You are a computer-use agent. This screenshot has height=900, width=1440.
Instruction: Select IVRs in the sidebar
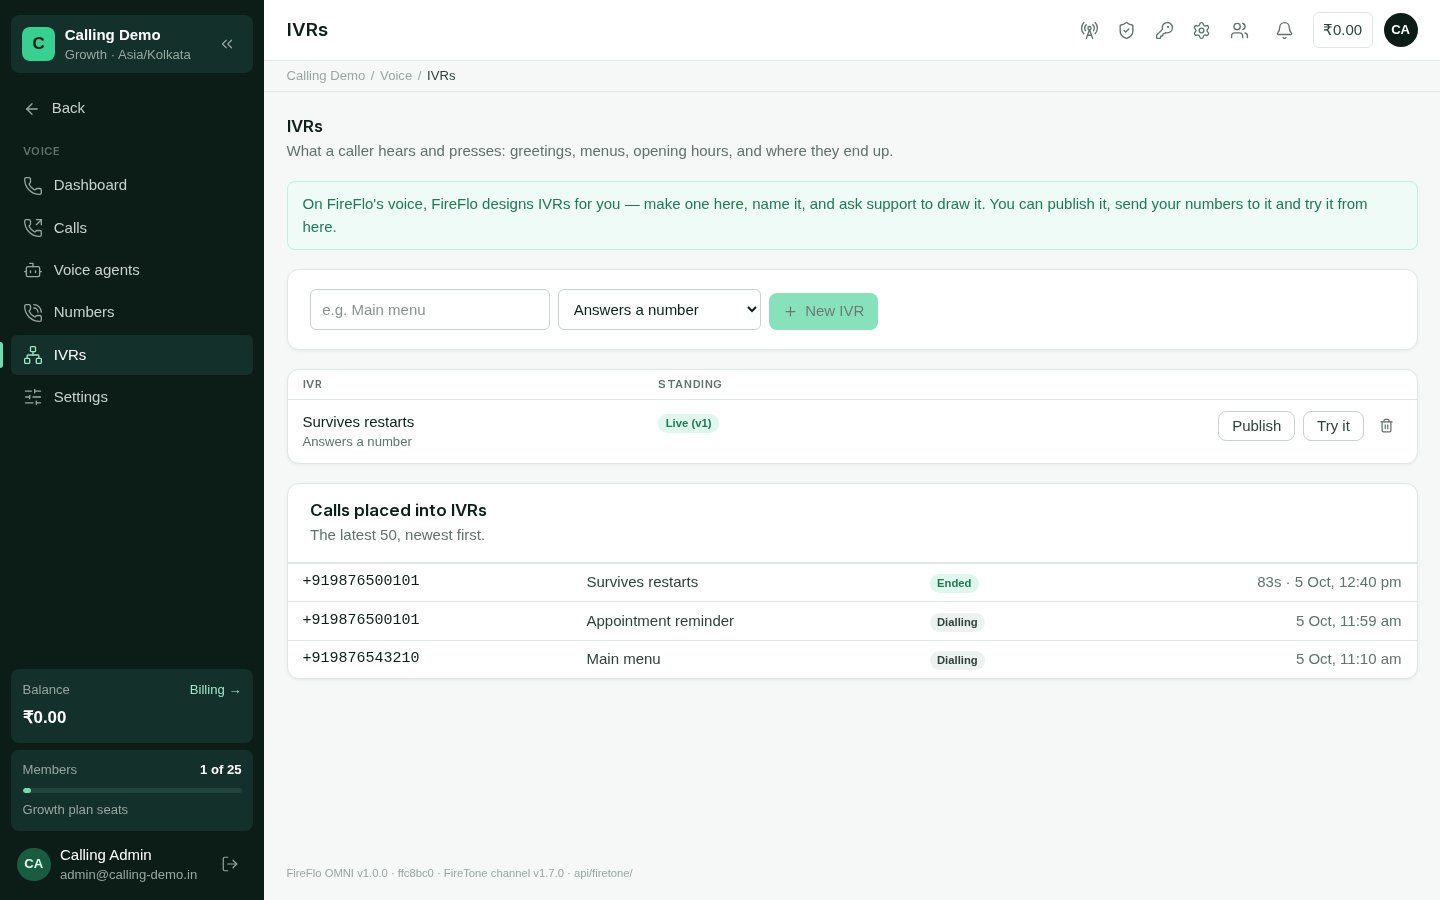point(131,355)
